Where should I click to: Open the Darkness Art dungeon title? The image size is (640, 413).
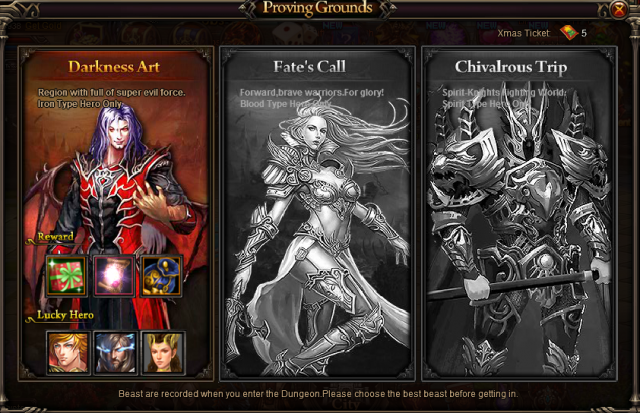tap(114, 67)
